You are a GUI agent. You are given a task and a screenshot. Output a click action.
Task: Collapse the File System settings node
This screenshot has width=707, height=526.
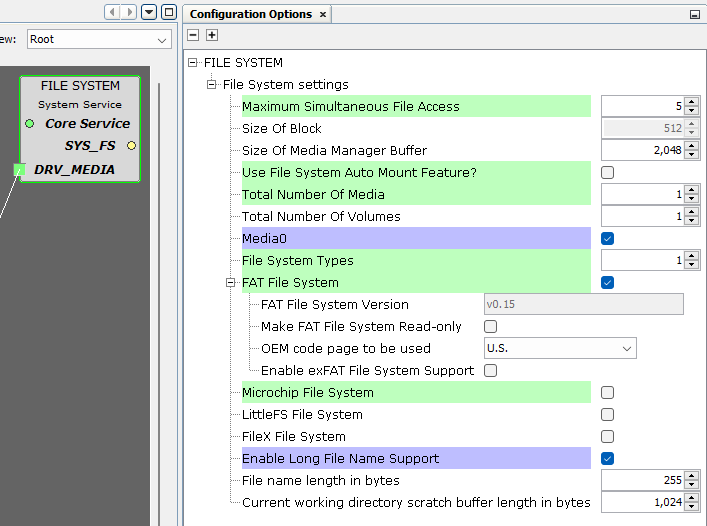point(212,85)
